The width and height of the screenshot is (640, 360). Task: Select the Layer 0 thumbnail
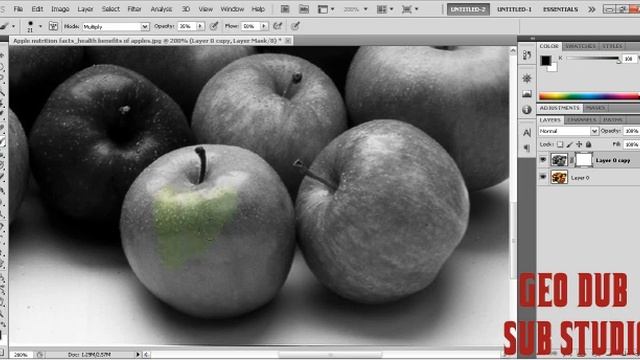click(x=559, y=178)
